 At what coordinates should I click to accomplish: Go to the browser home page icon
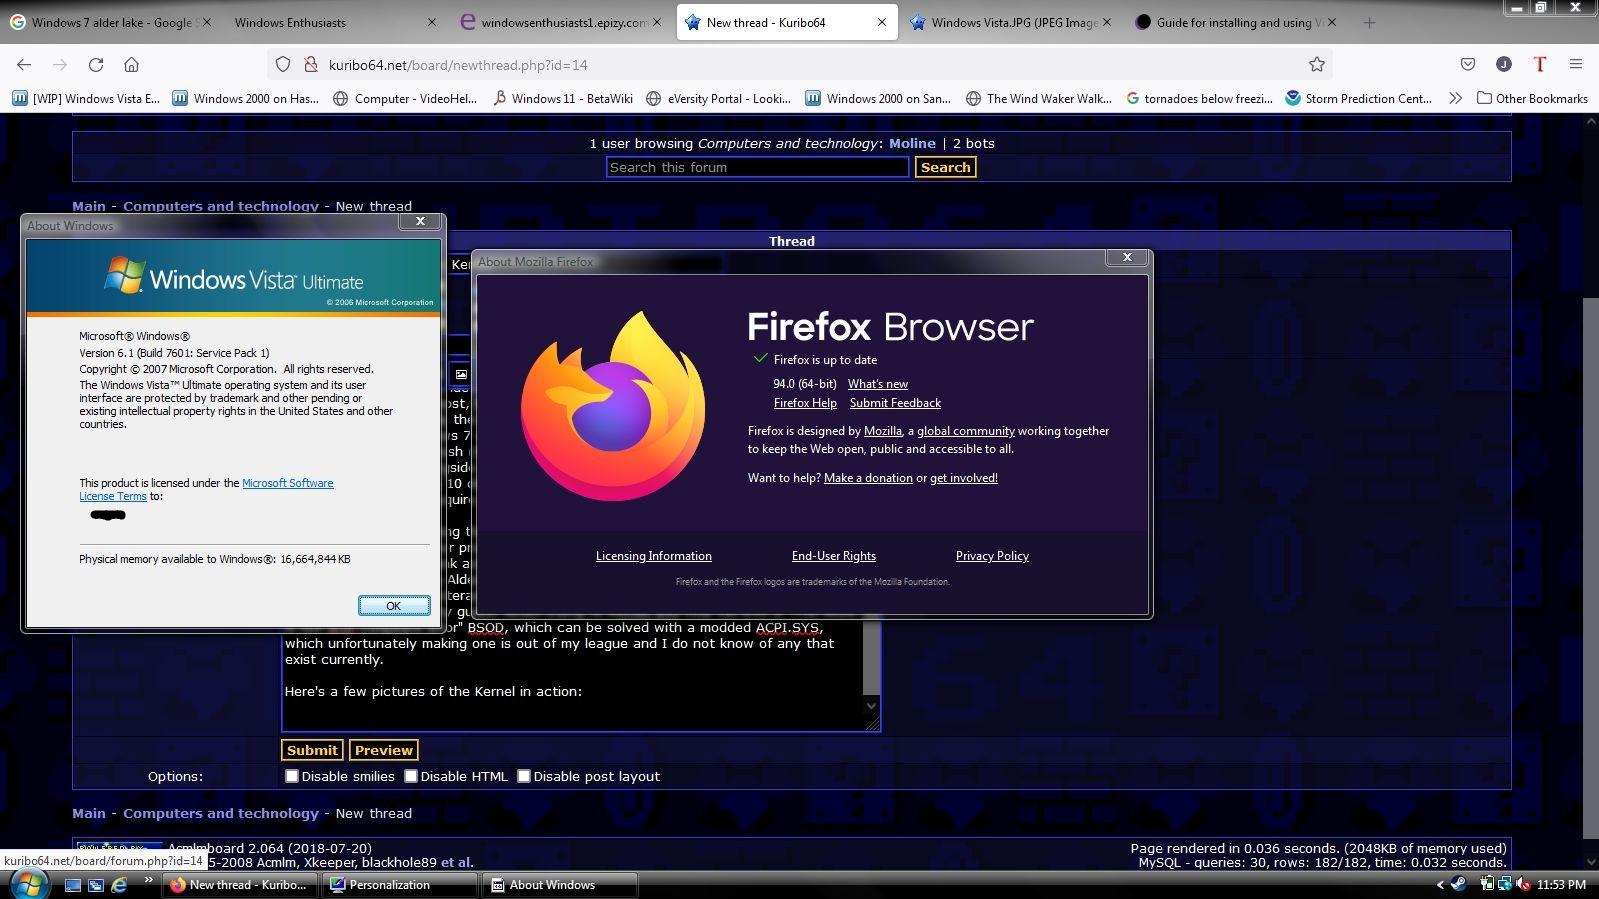(131, 65)
